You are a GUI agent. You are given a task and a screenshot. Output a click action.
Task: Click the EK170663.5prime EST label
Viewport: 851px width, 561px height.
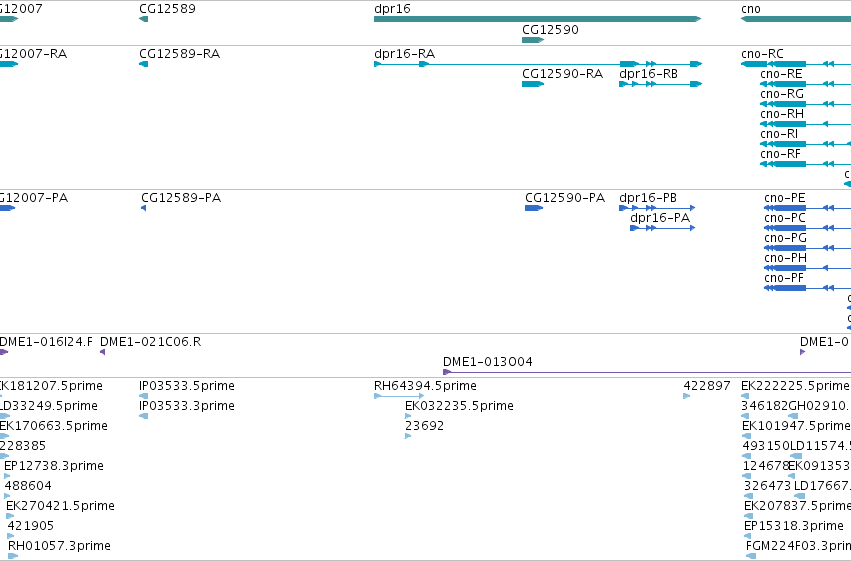coord(54,426)
